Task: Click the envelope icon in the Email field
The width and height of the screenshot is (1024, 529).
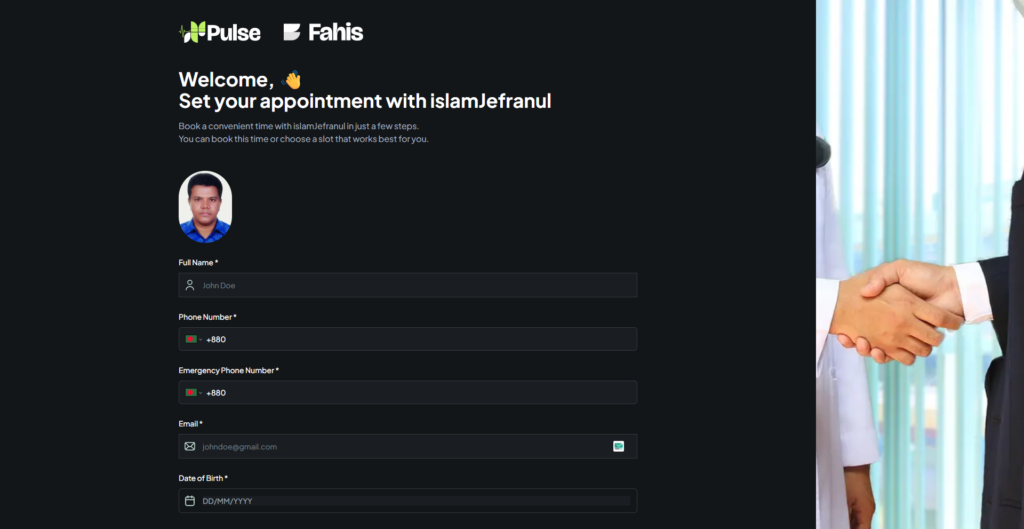Action: pos(190,446)
